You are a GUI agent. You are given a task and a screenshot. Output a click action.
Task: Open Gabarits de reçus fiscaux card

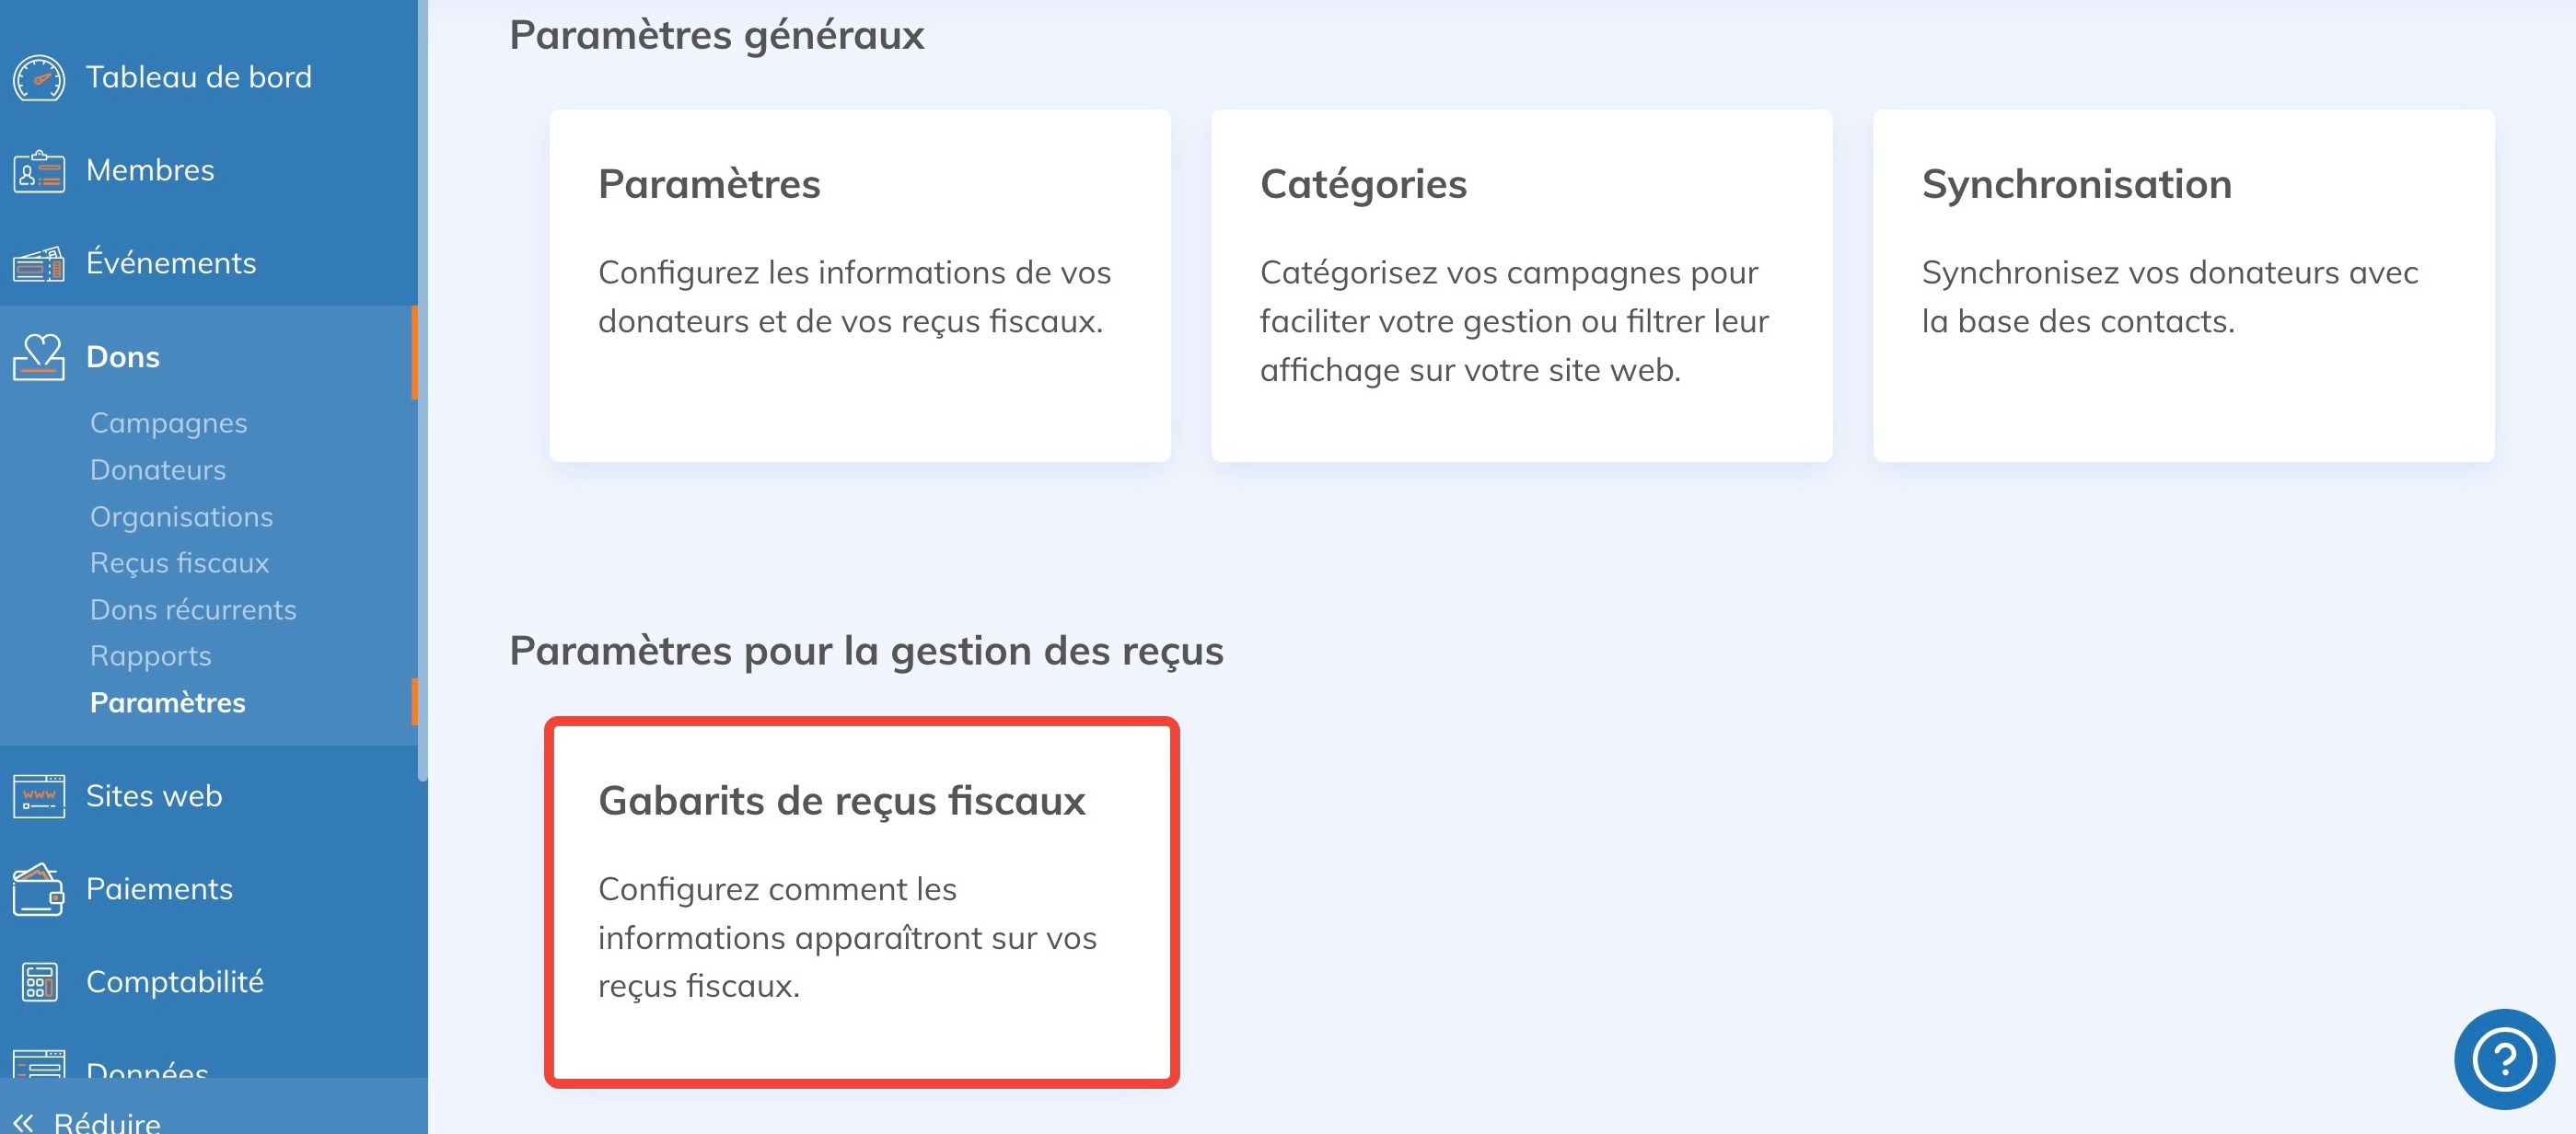click(x=861, y=901)
